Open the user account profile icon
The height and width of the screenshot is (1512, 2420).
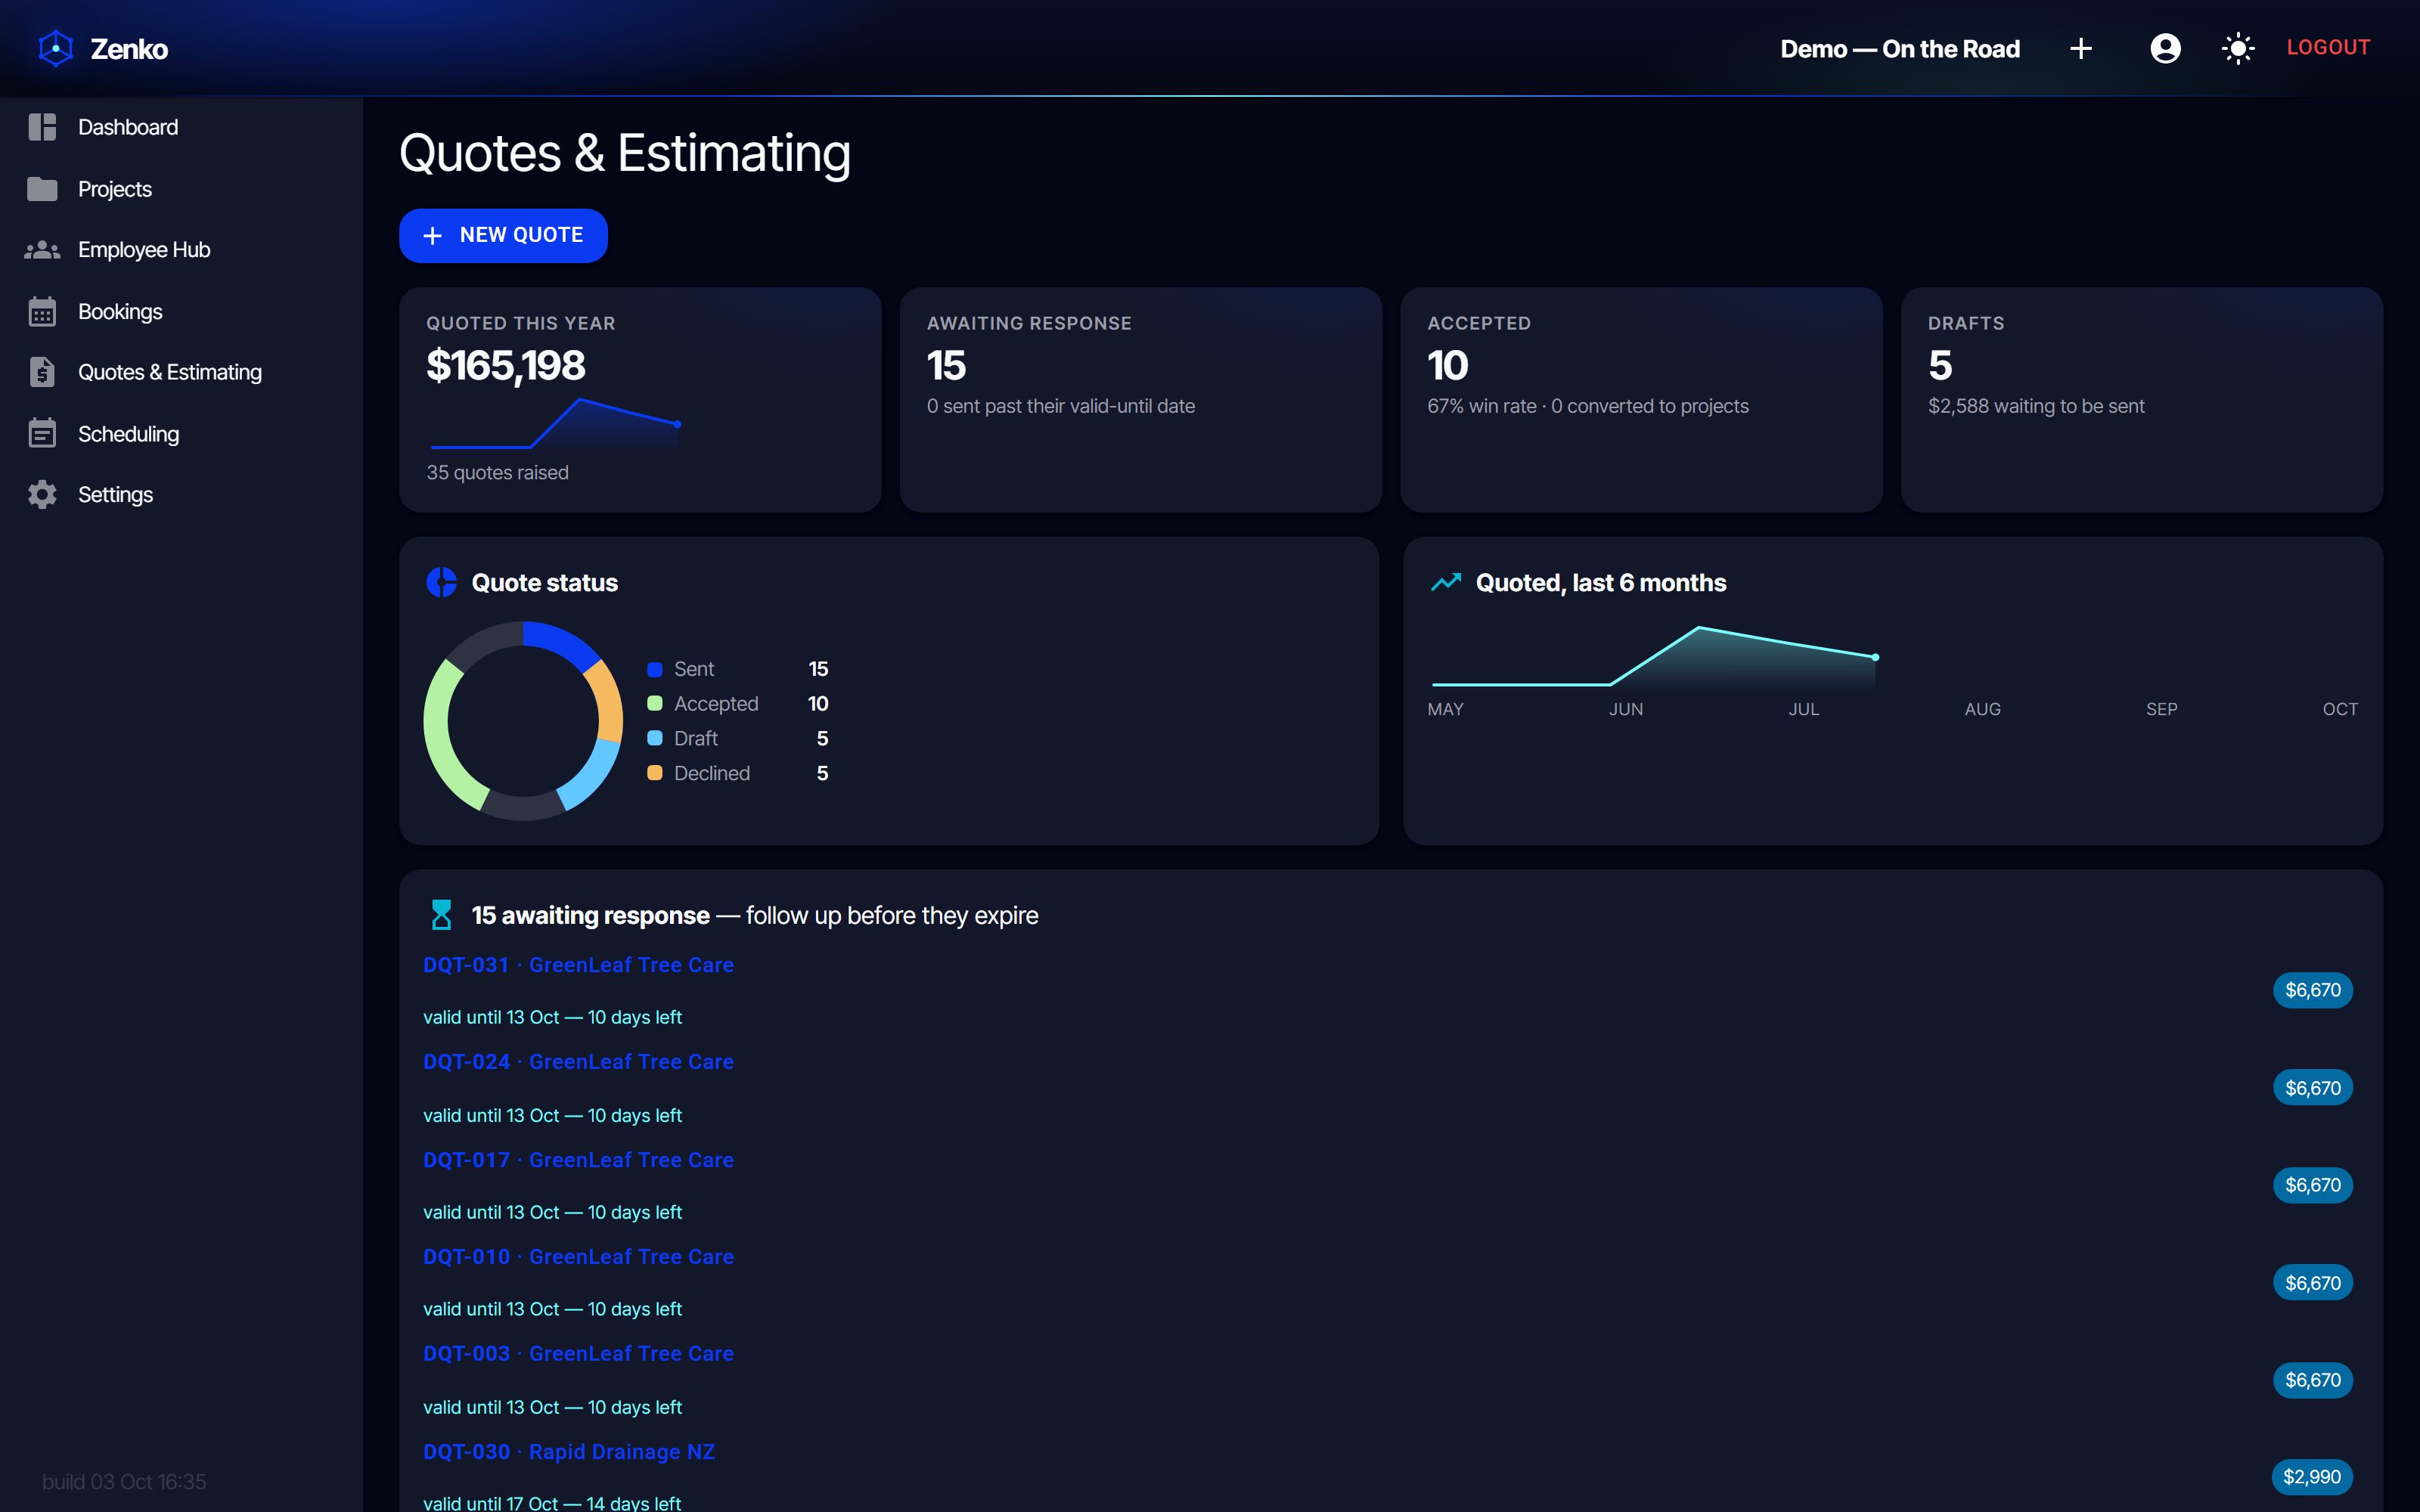tap(2165, 48)
